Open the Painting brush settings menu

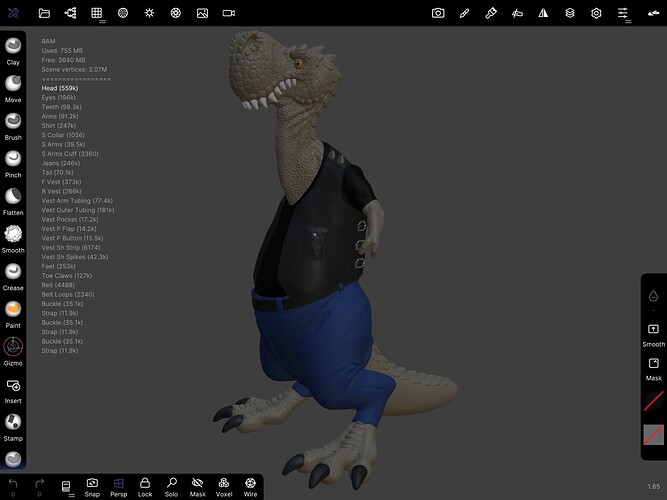coord(491,13)
